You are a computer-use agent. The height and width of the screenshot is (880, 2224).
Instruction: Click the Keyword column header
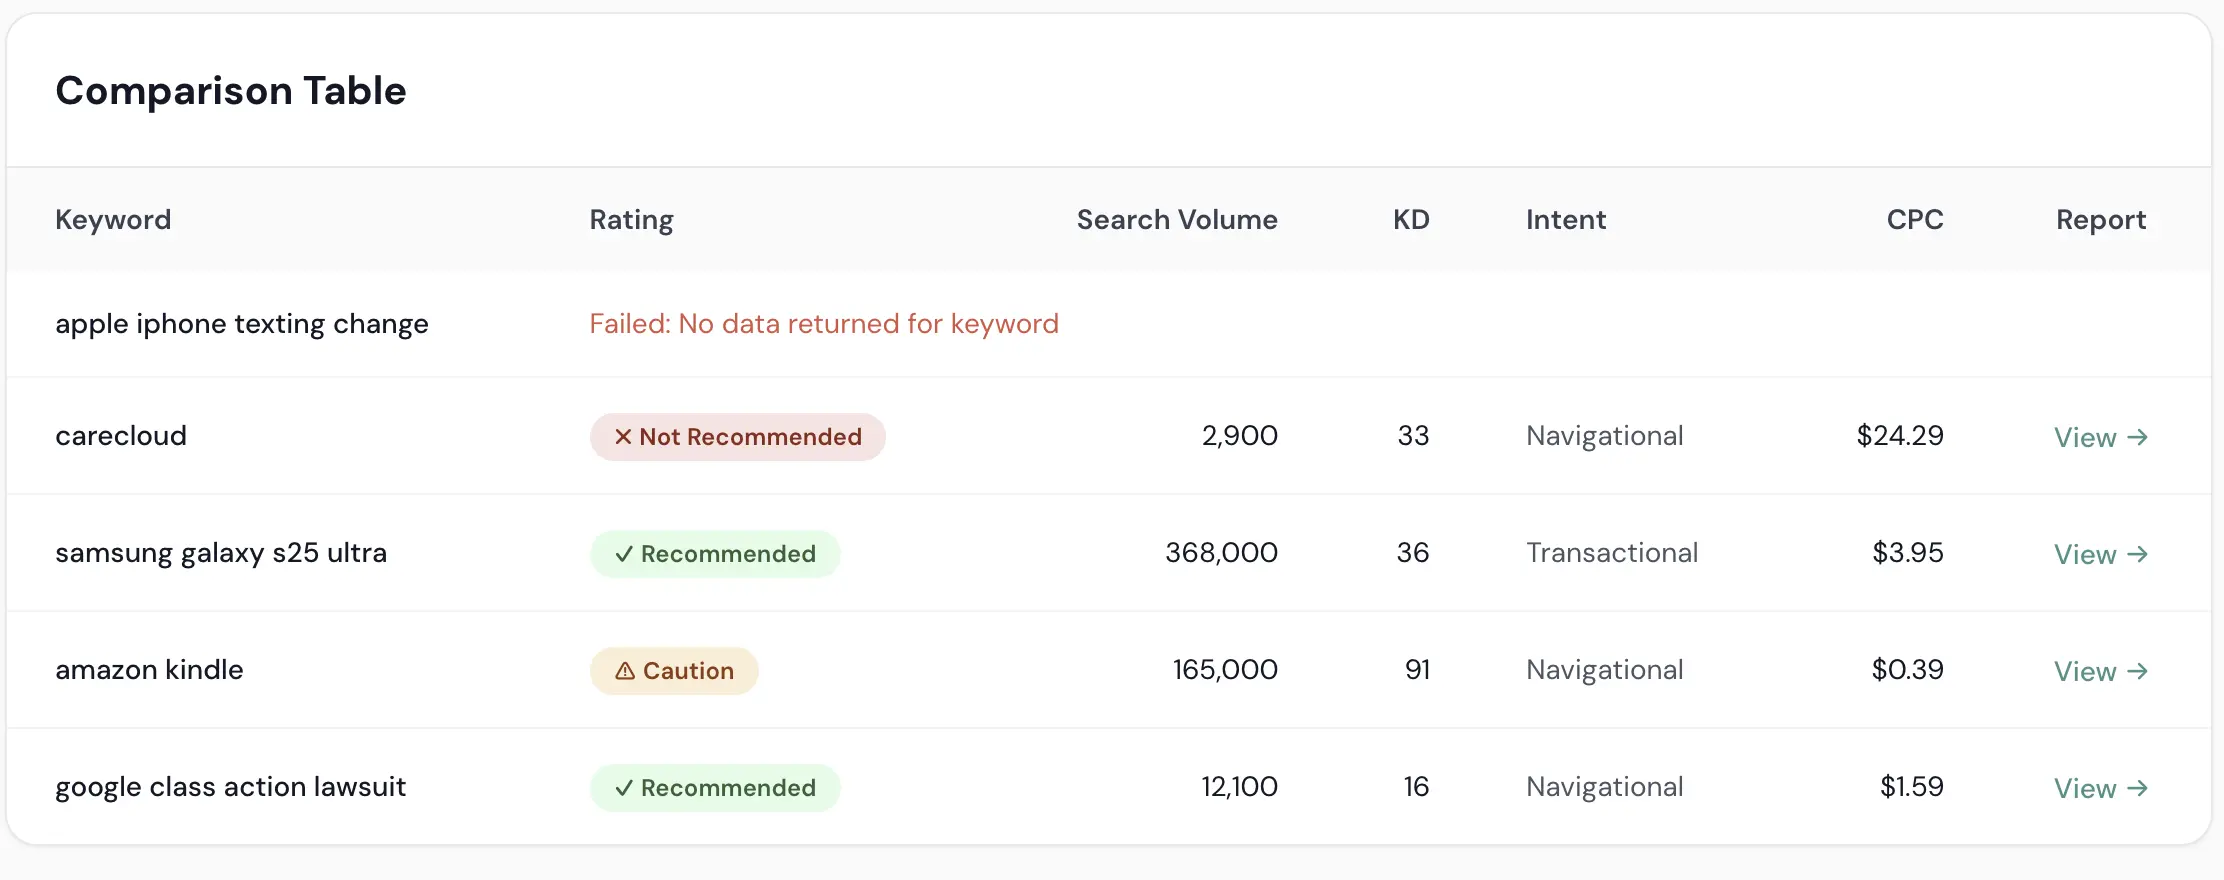(x=113, y=220)
